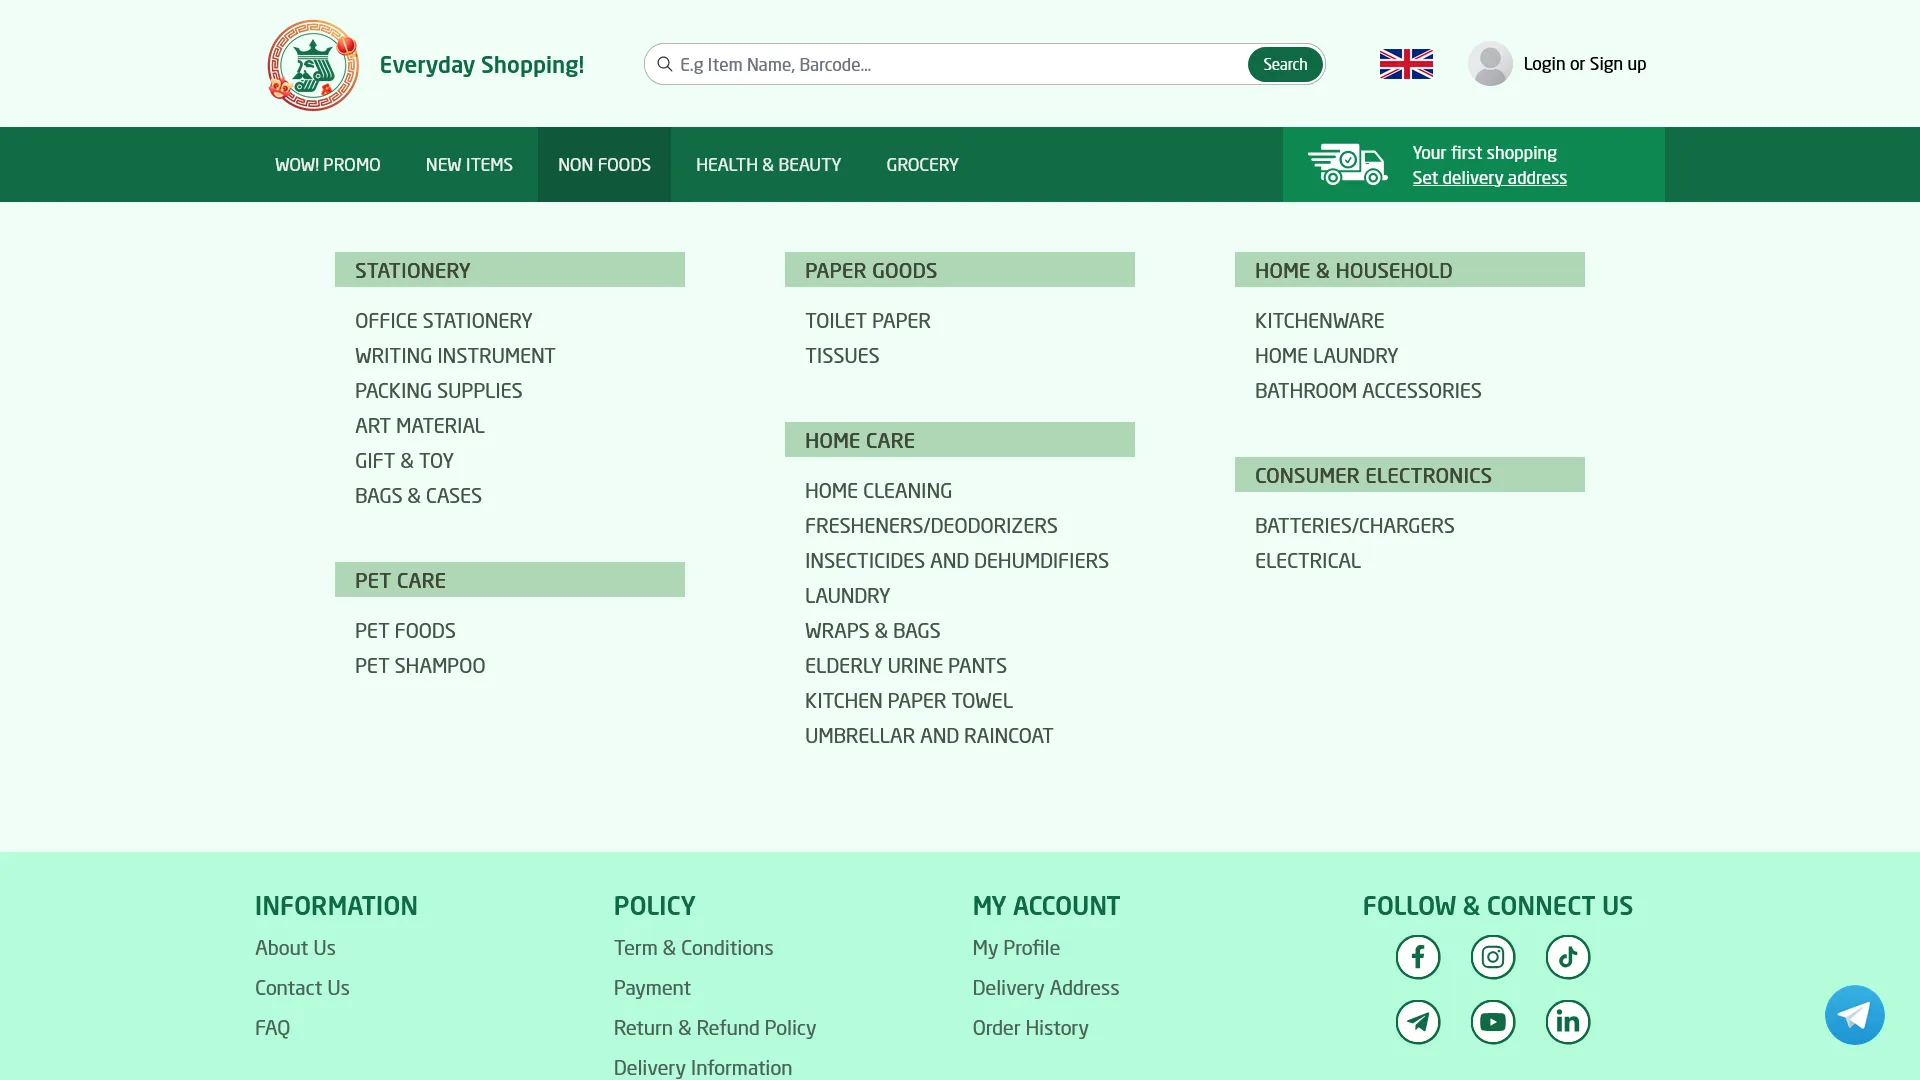Open Facebook page via footer icon

[1417, 956]
